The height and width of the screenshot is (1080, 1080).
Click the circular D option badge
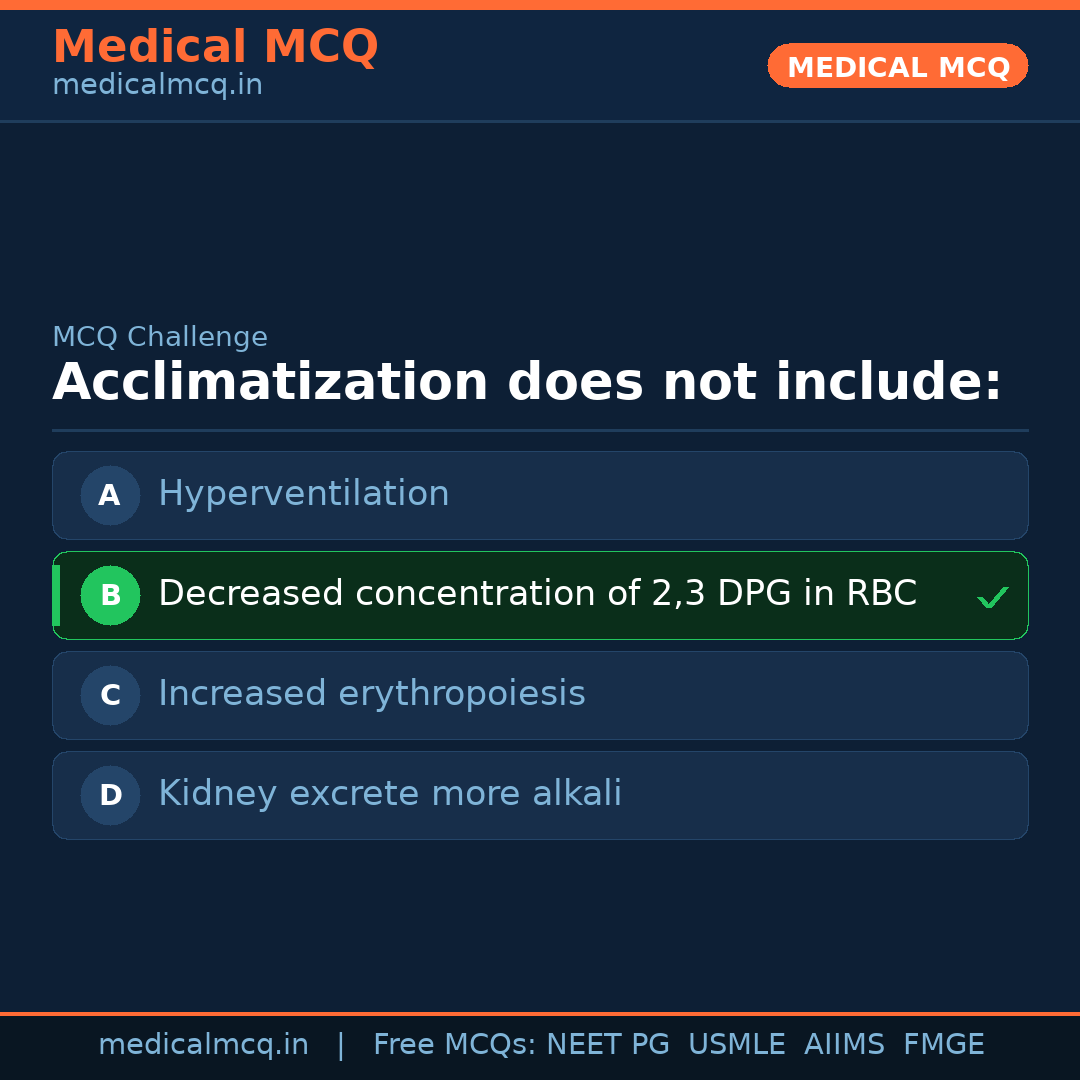tap(110, 795)
